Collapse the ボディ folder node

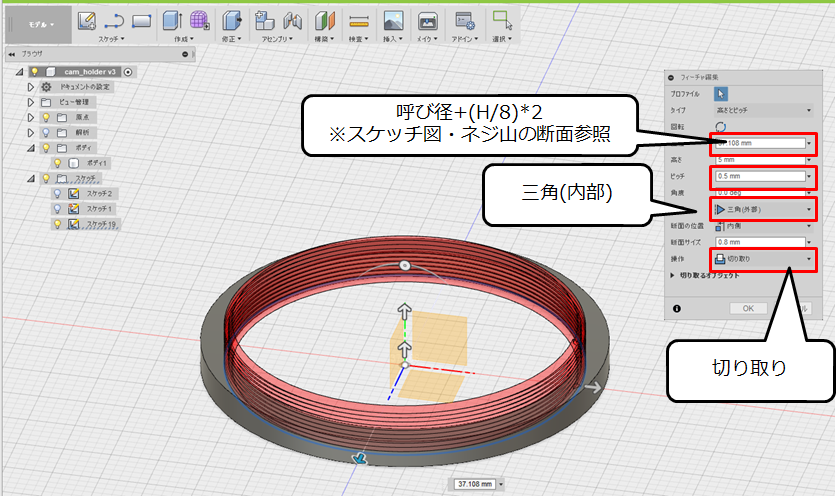(x=31, y=148)
